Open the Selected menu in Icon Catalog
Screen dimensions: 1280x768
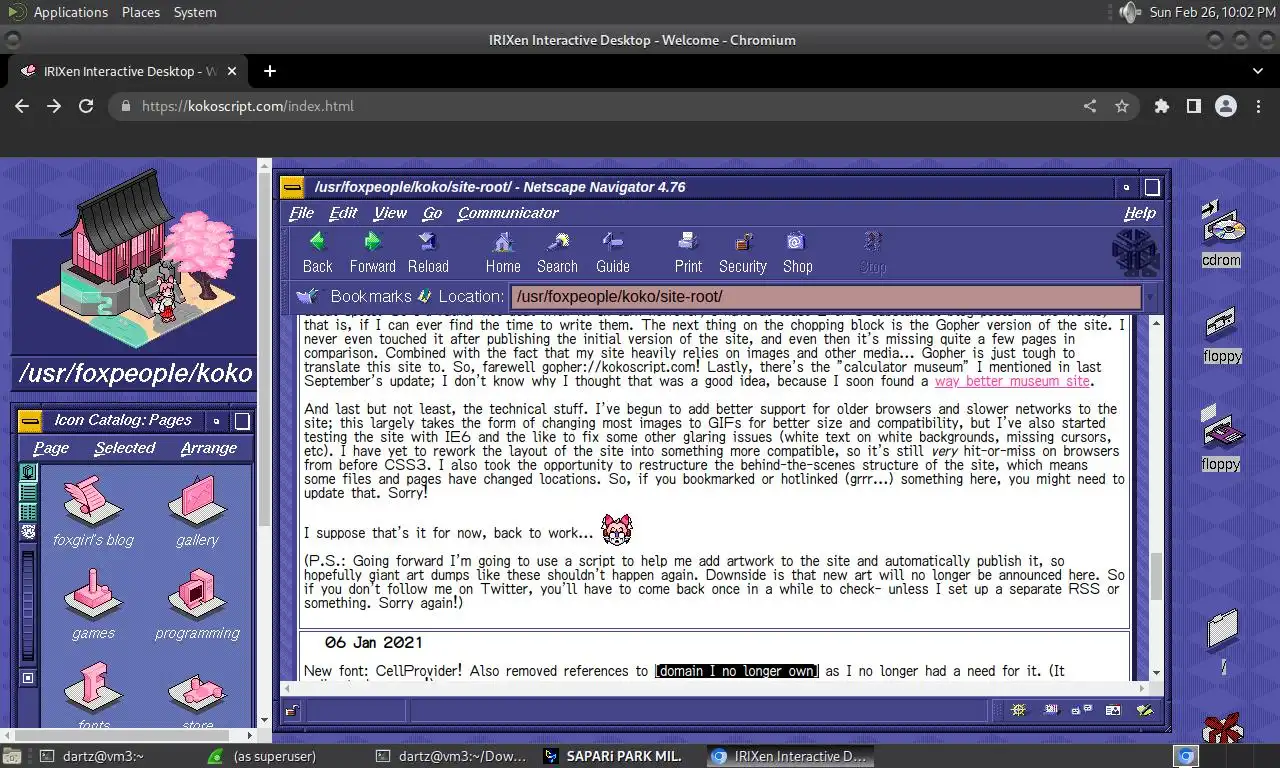coord(125,448)
